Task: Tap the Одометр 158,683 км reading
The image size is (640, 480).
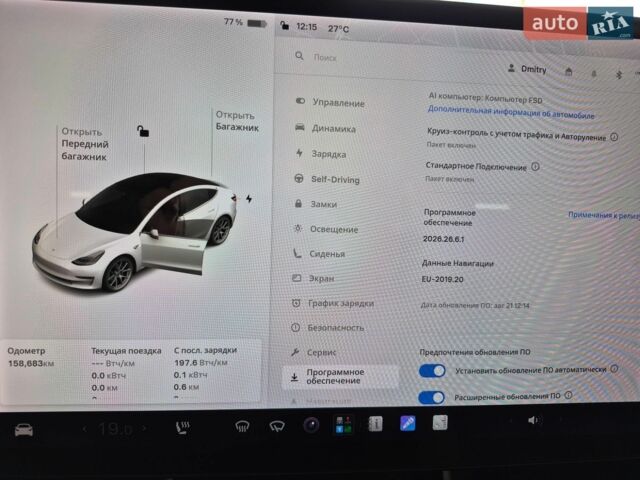Action: (x=31, y=357)
